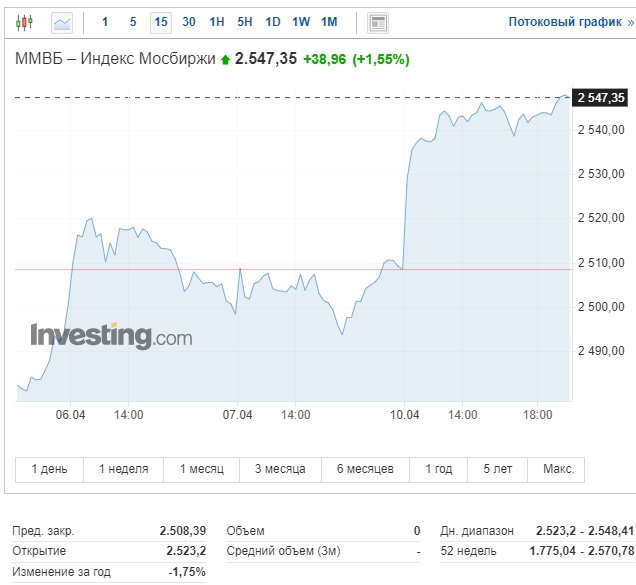636x585 pixels.
Task: Click the 2 547,35 price label marker
Action: coord(601,97)
